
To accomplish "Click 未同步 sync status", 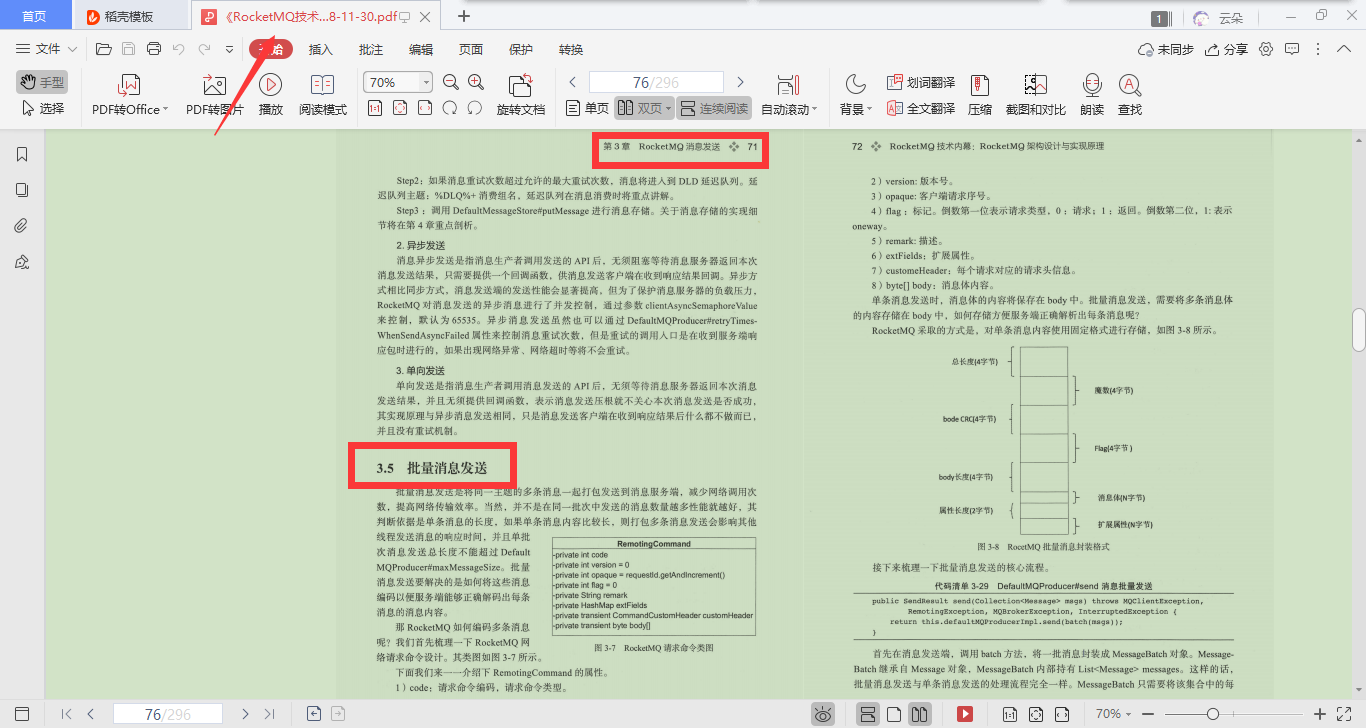I will pos(1166,49).
